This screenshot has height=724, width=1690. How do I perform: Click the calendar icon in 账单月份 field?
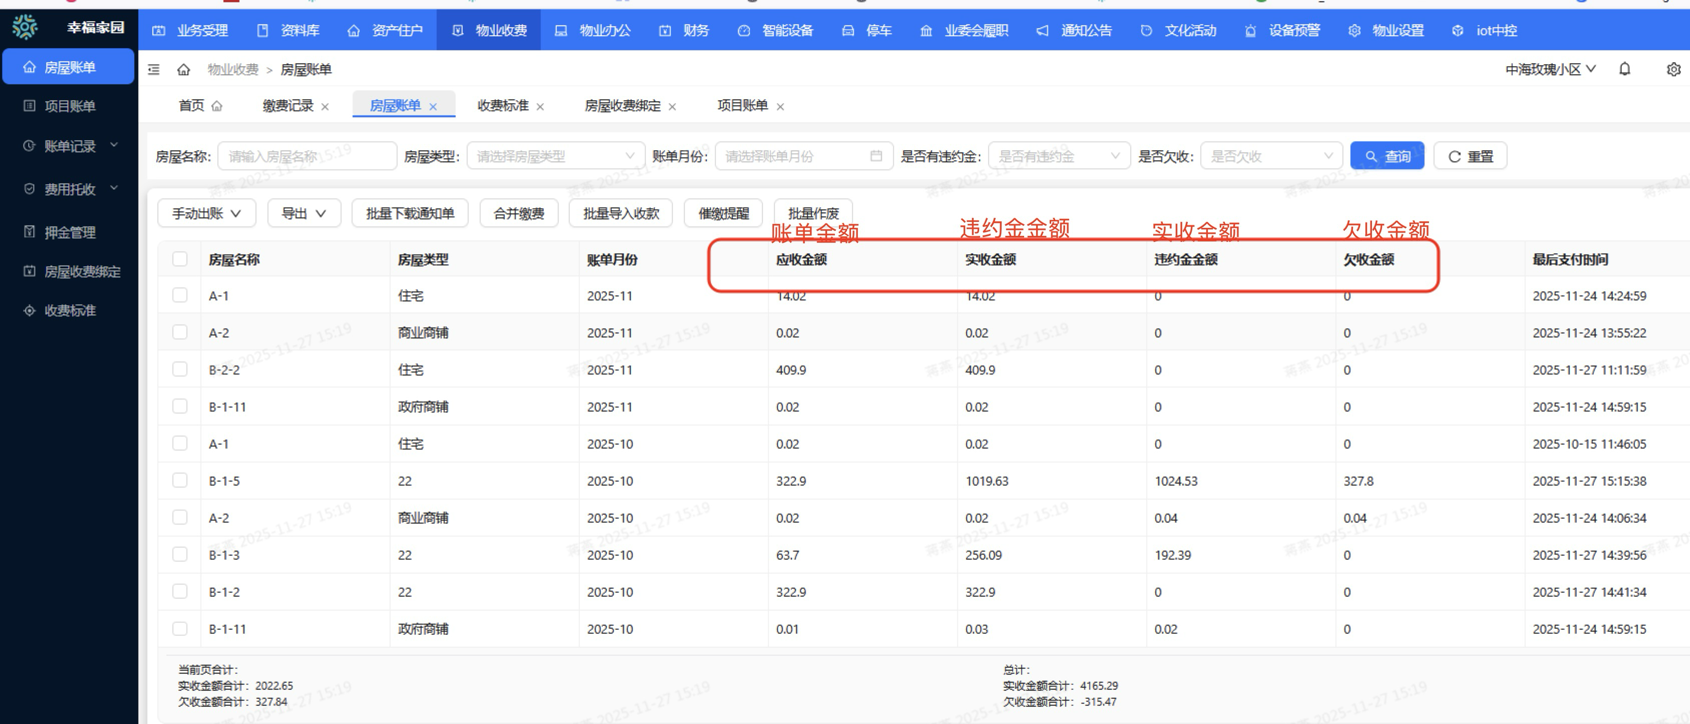876,156
